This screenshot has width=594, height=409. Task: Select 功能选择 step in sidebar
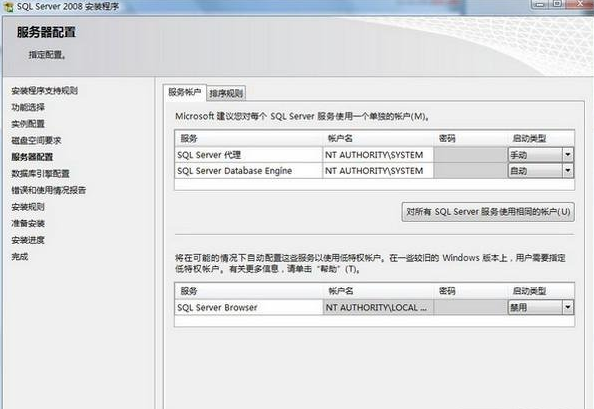coord(28,107)
